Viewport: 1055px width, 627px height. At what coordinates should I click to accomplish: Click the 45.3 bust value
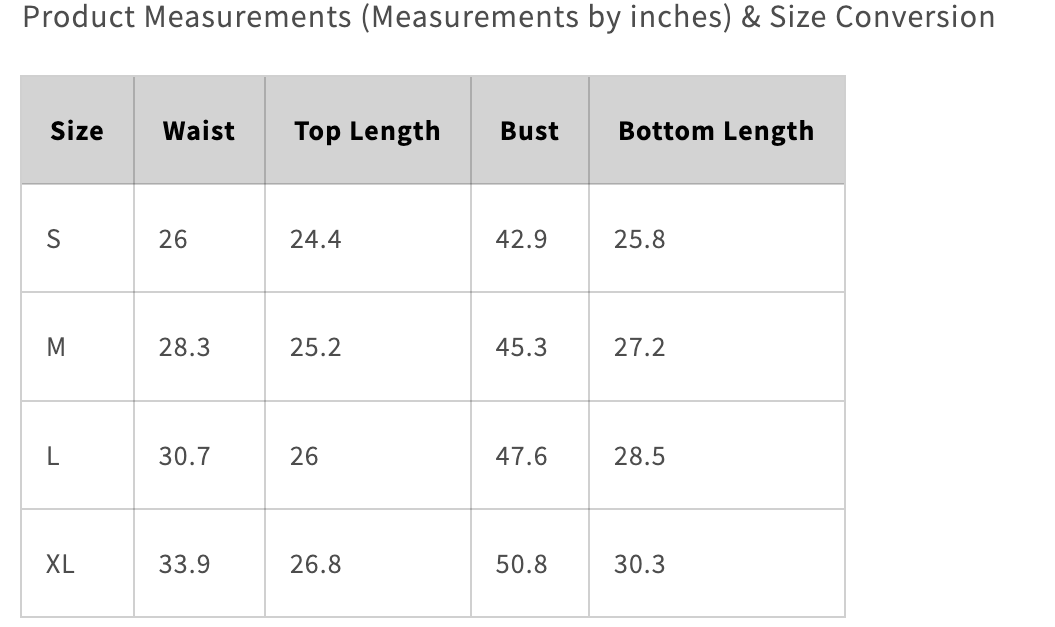click(521, 347)
